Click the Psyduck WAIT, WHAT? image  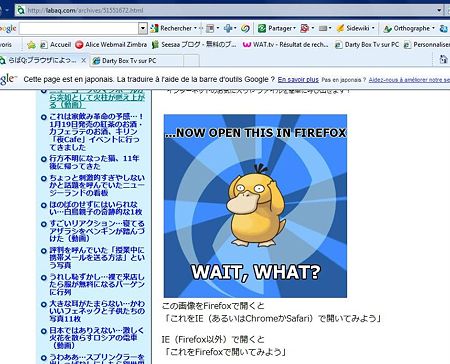click(255, 206)
